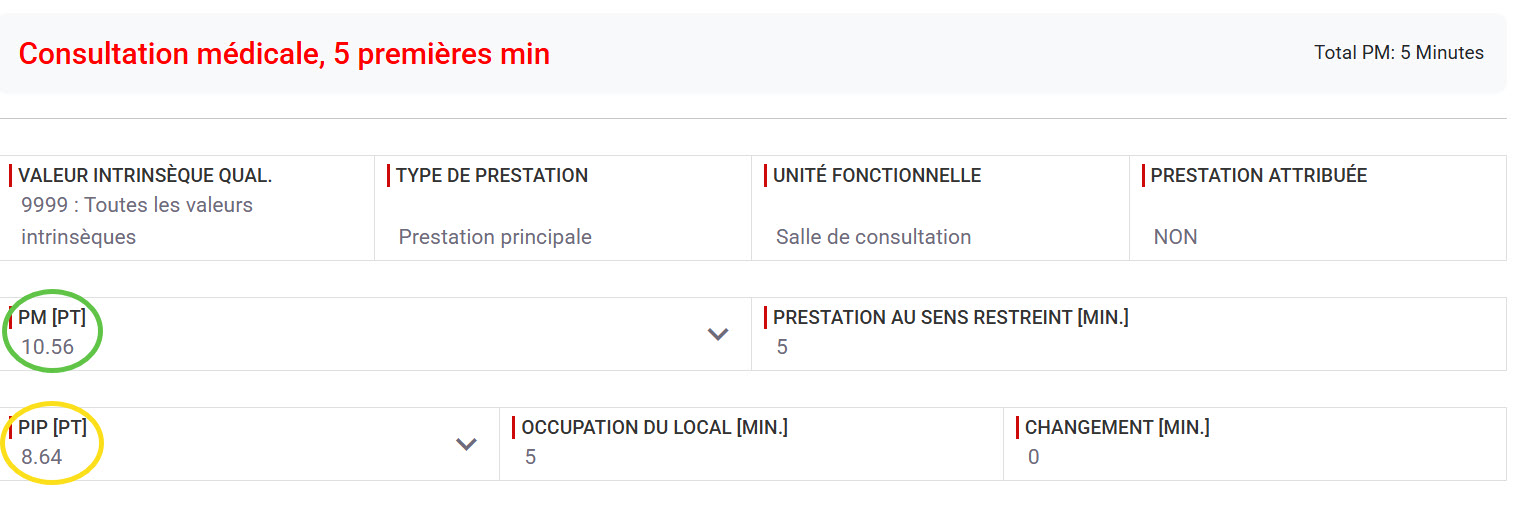Select the 9999 Toutes les valeurs intrinsèques text
Screen dimensions: 1518x511
137,221
